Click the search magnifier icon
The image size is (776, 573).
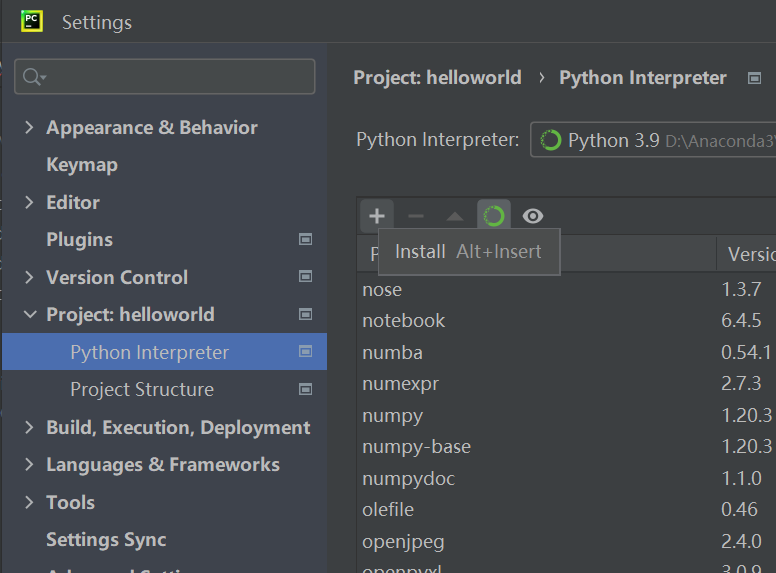[x=33, y=77]
